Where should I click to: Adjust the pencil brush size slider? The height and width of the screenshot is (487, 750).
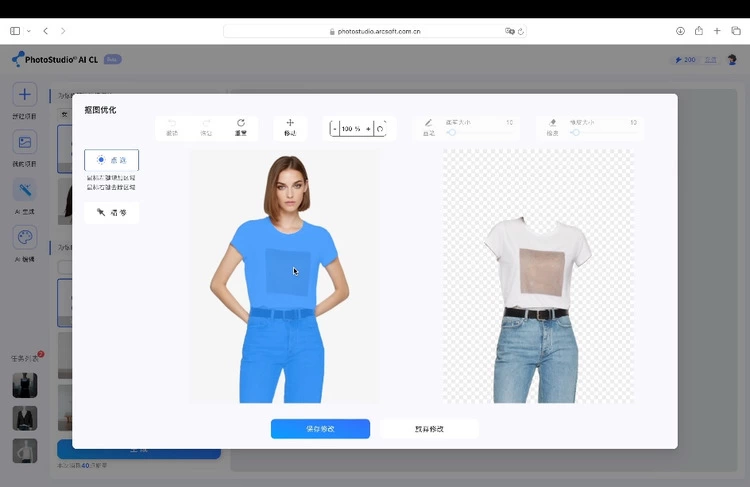point(453,132)
